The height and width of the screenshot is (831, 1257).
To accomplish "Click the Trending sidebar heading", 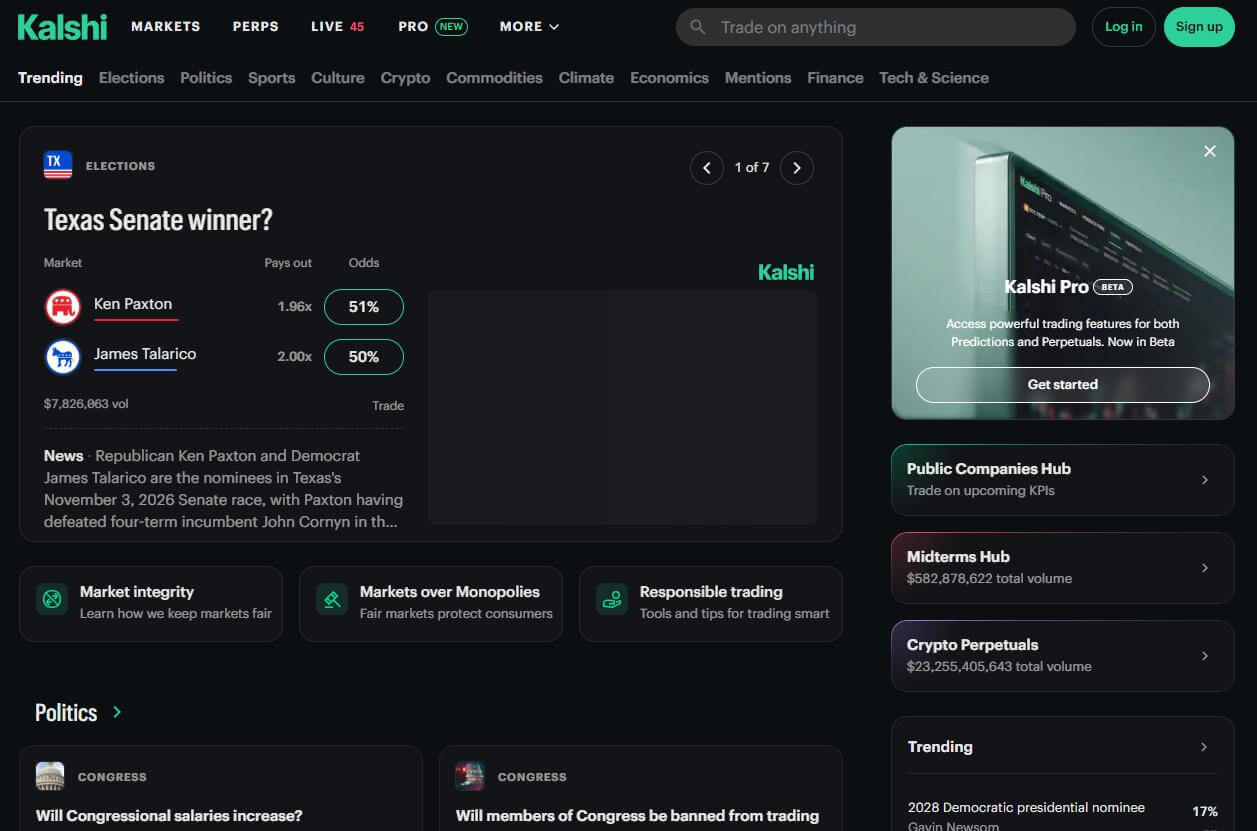I will [940, 747].
